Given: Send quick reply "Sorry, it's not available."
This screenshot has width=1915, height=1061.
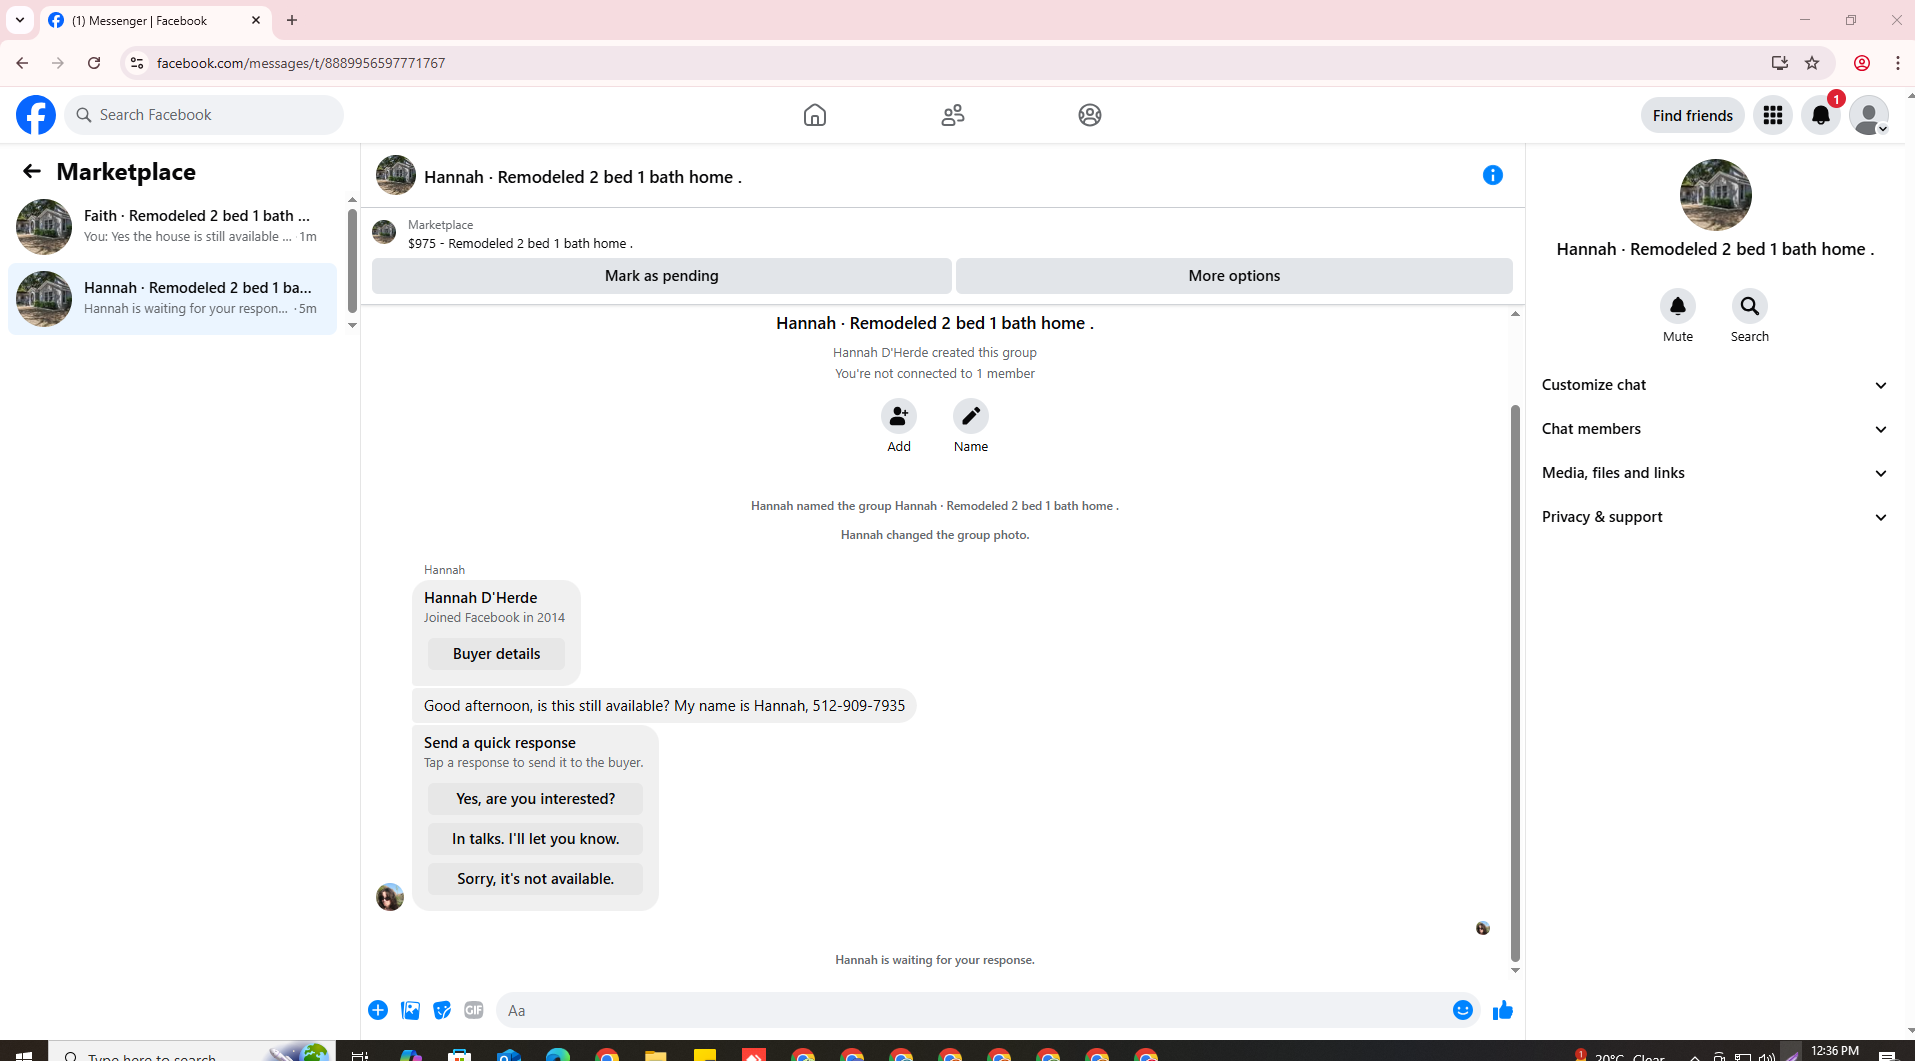Looking at the screenshot, I should pyautogui.click(x=535, y=879).
